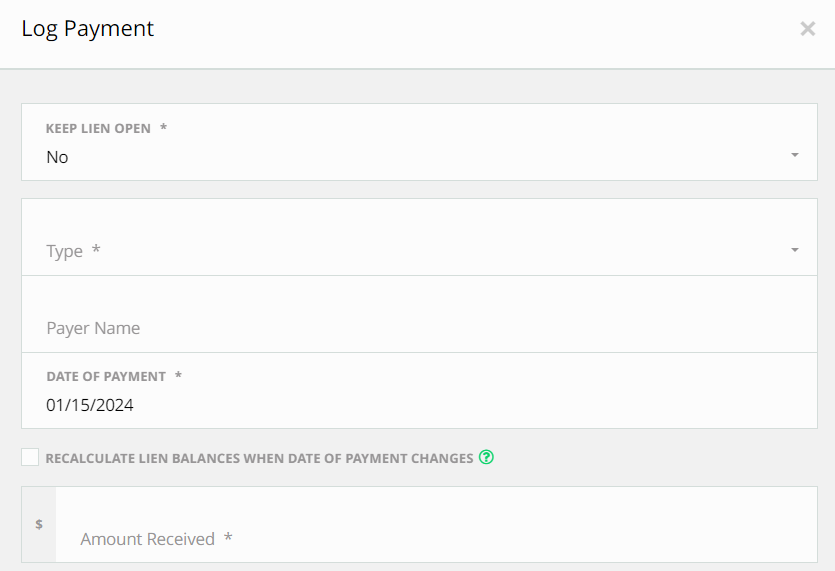Open the Type dropdown arrow

[x=794, y=250]
